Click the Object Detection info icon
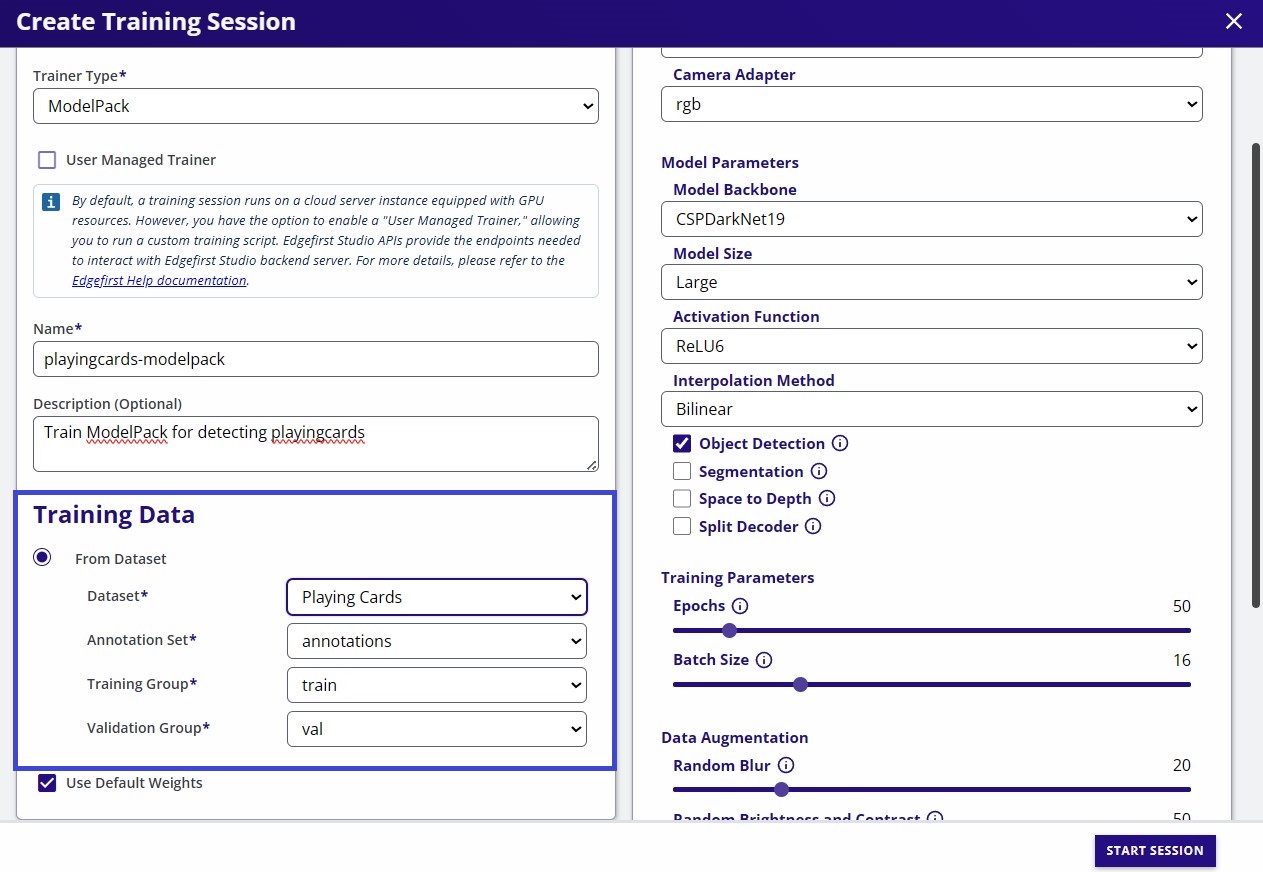 coord(840,443)
